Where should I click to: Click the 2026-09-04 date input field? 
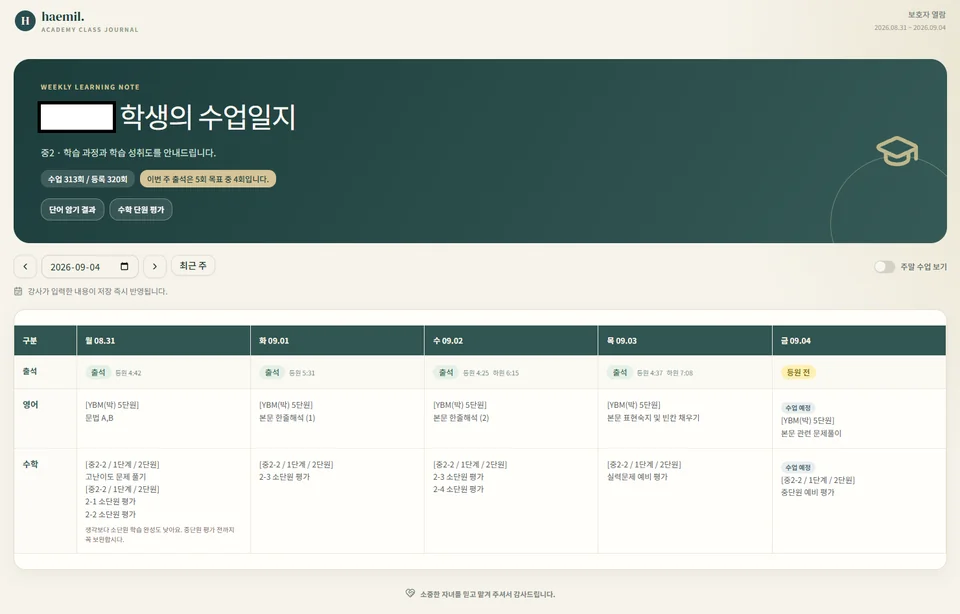coord(89,266)
